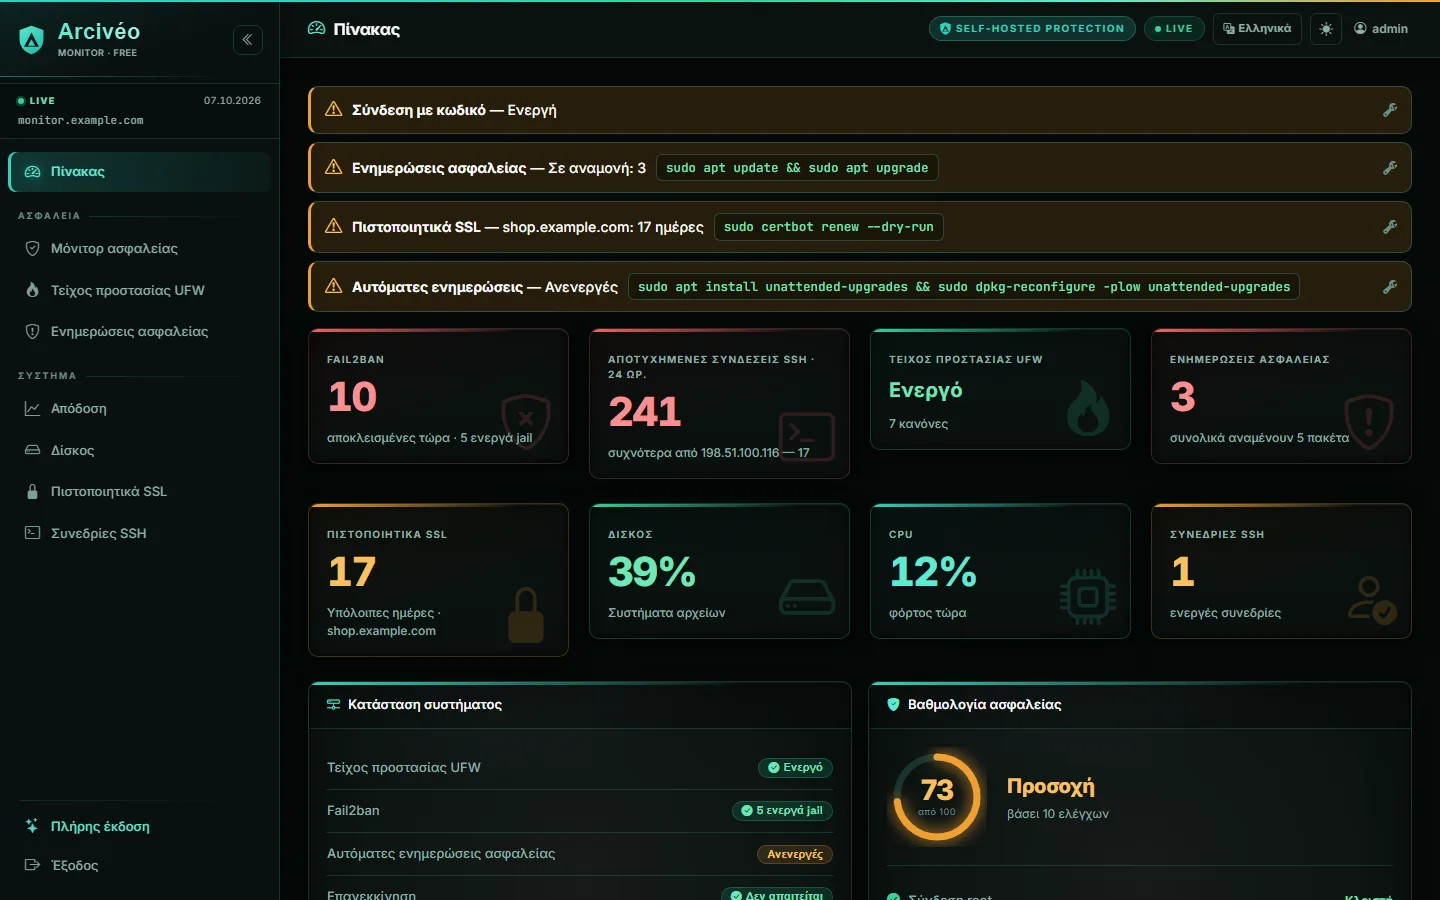This screenshot has height=900, width=1440.
Task: Click the Ανενεργές status badge
Action: [794, 854]
